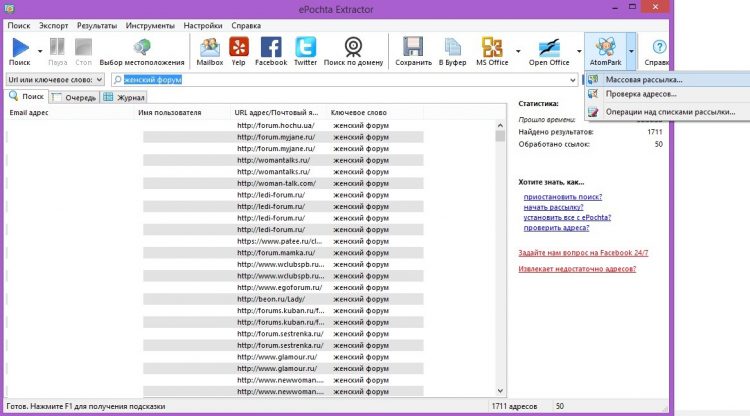Screen dimensions: 750x416
Task: Open the Поиск menu
Action: point(19,25)
